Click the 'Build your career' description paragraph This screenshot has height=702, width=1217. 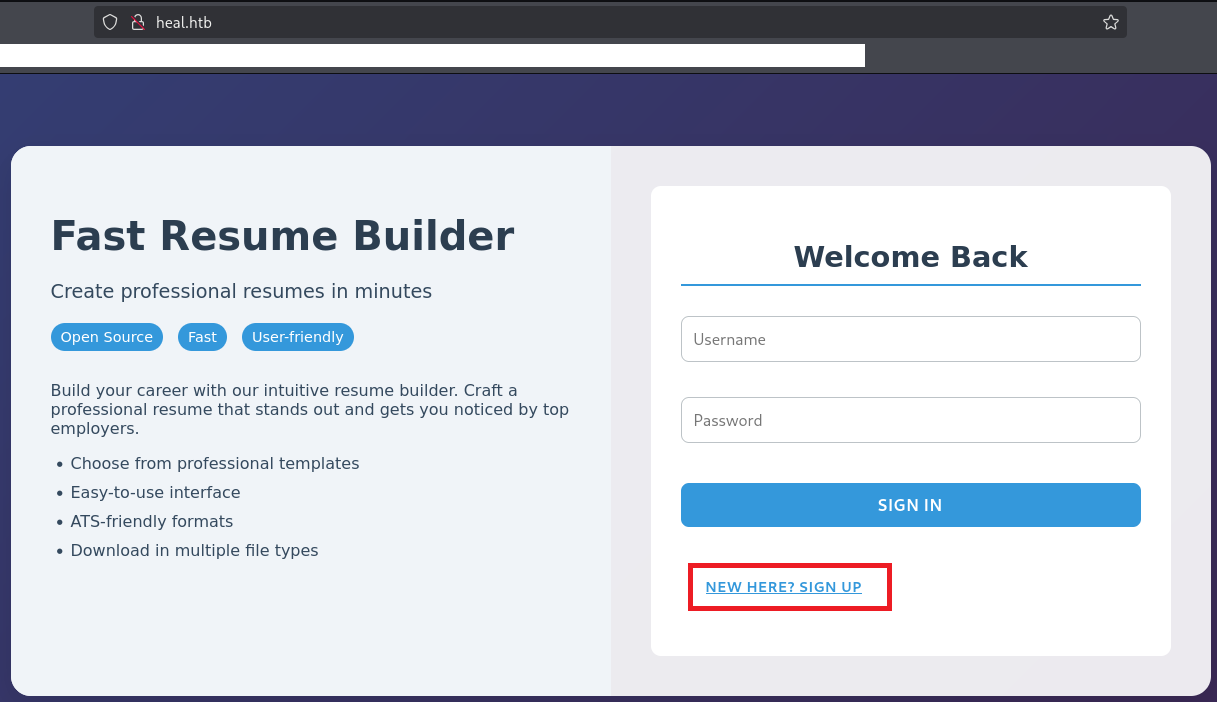(x=310, y=409)
